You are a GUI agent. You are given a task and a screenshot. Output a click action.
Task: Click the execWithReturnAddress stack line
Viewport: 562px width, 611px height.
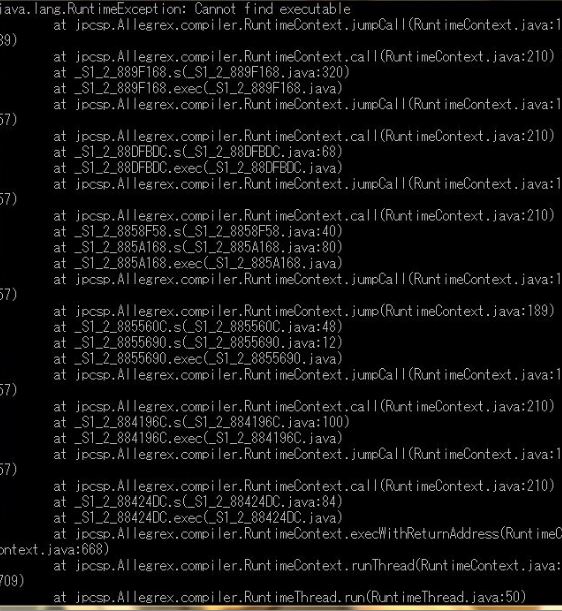(308, 534)
